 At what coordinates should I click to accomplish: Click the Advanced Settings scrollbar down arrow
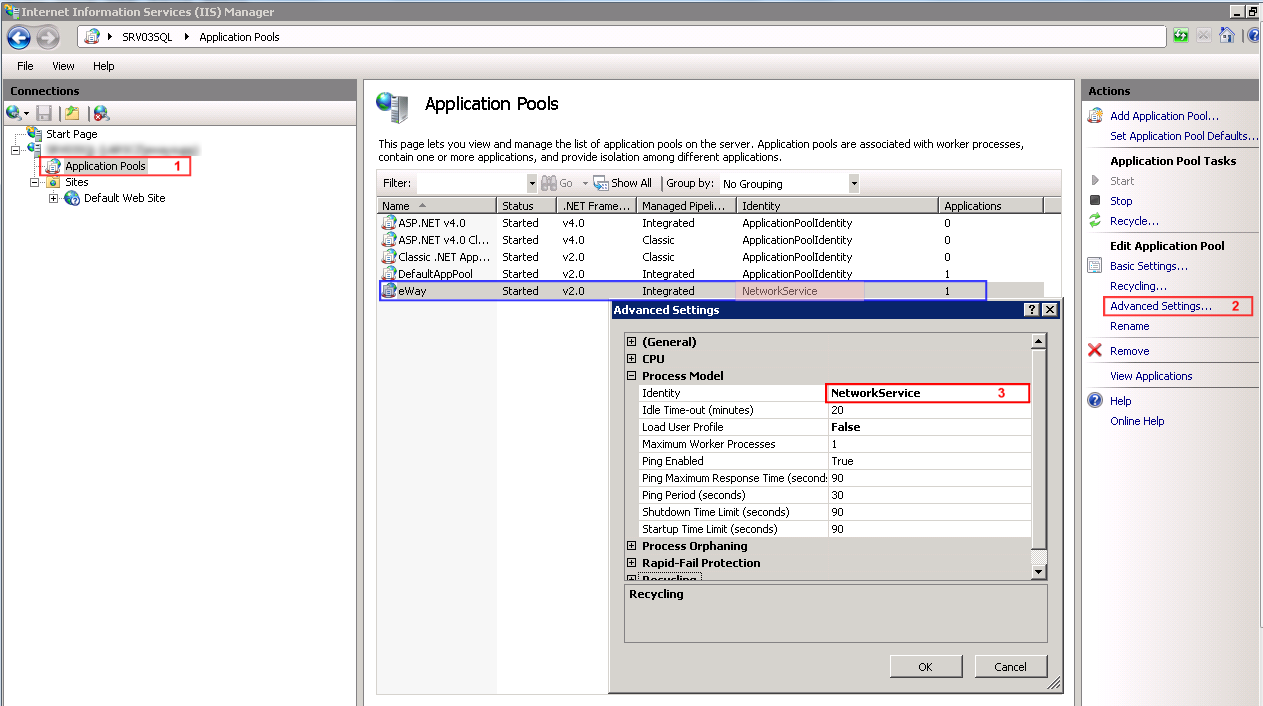[x=1039, y=571]
